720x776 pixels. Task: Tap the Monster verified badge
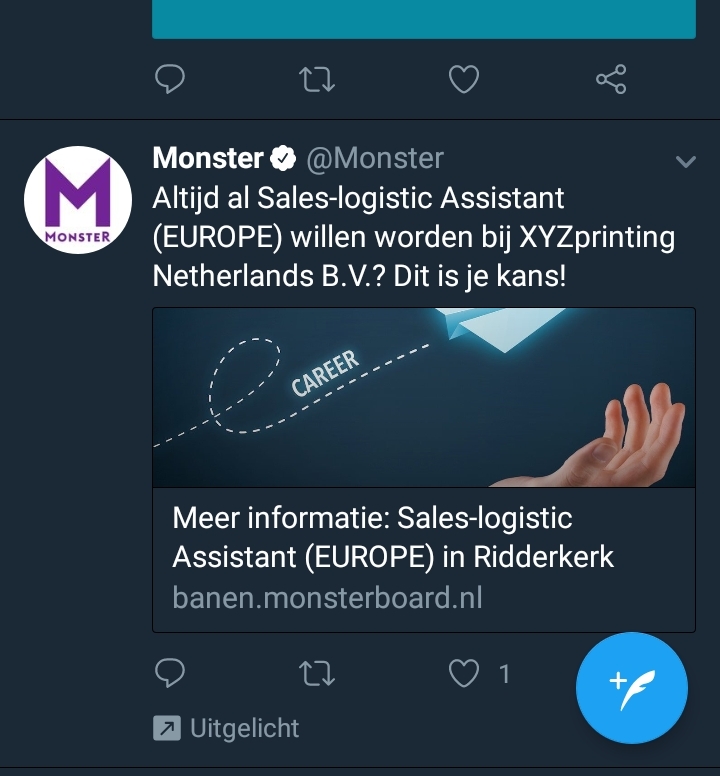(283, 158)
